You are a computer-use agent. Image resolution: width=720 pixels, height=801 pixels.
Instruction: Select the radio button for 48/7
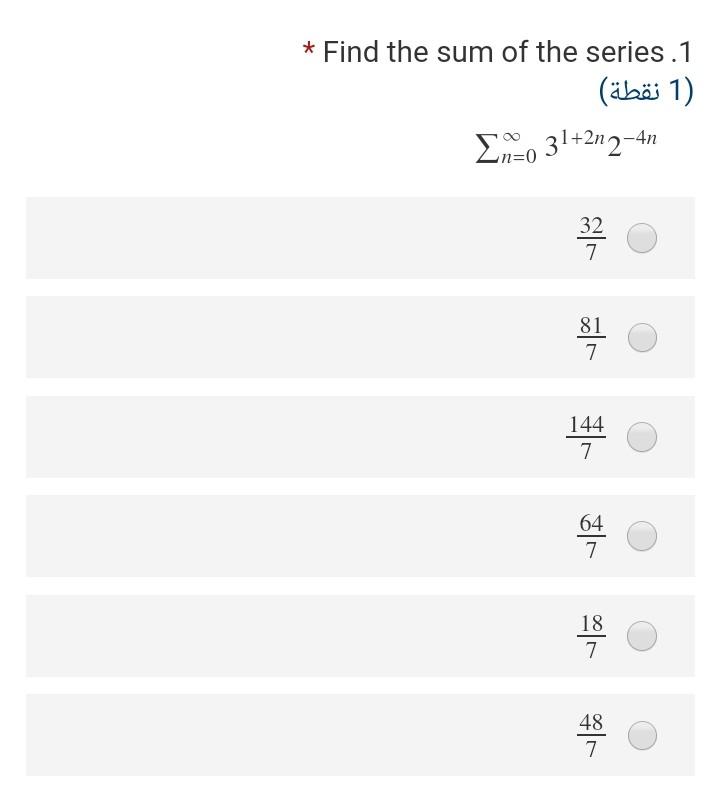coord(640,735)
